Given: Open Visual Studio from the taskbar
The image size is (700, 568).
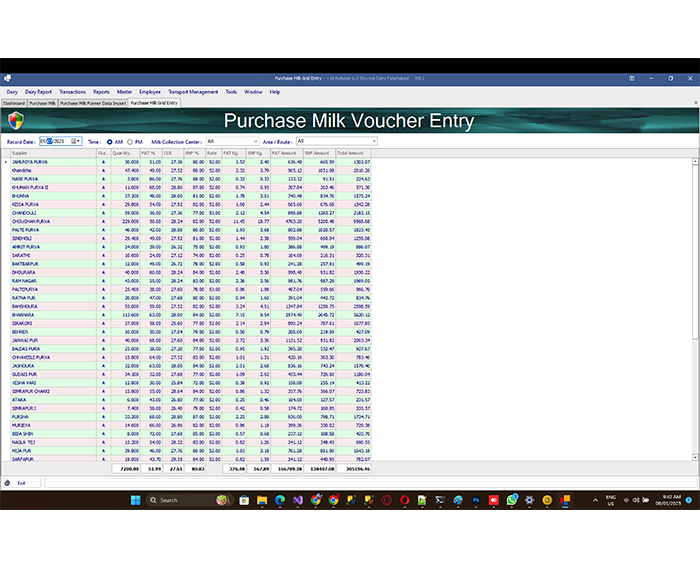Looking at the screenshot, I should tap(297, 499).
